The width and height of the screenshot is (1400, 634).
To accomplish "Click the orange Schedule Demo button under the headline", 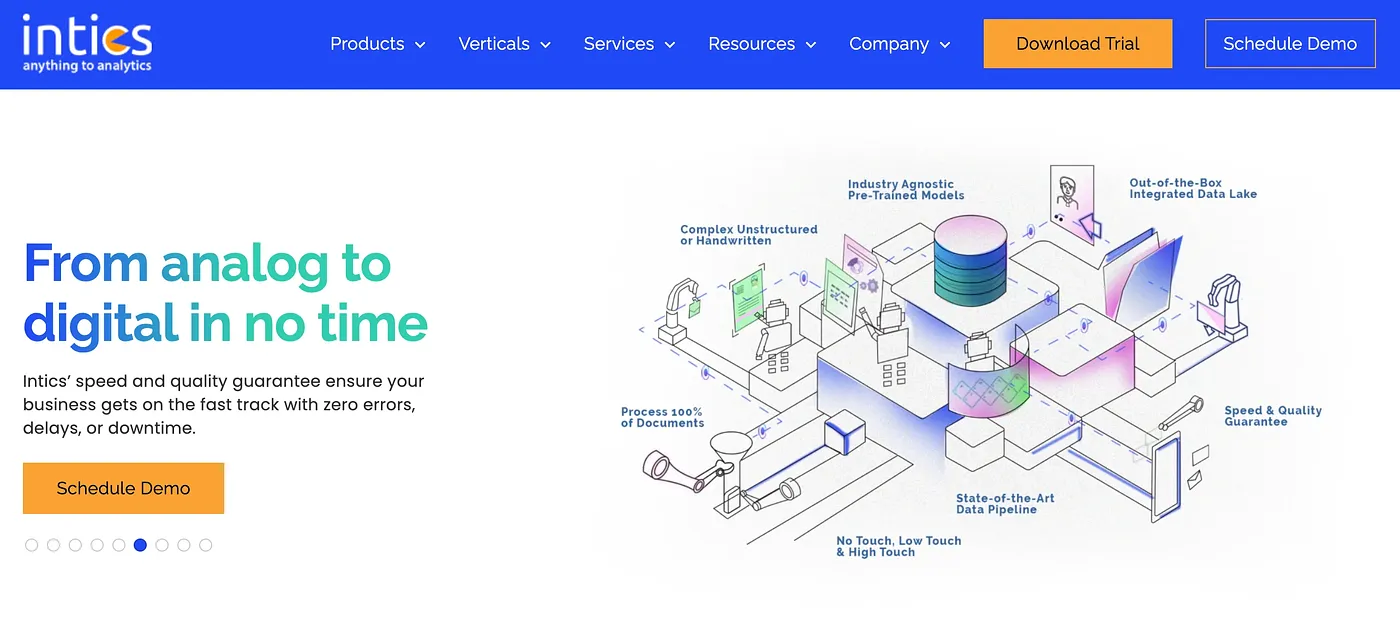I will point(123,488).
